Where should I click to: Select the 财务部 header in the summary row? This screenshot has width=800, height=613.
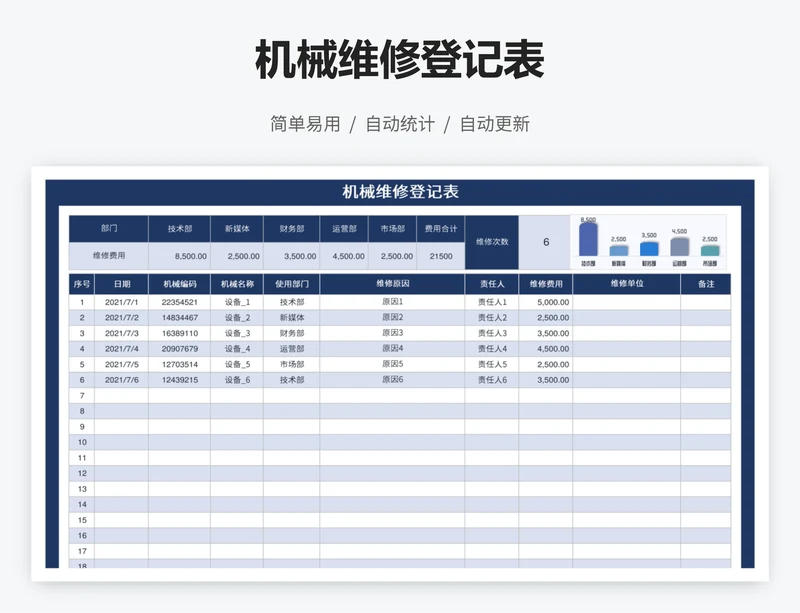(291, 229)
